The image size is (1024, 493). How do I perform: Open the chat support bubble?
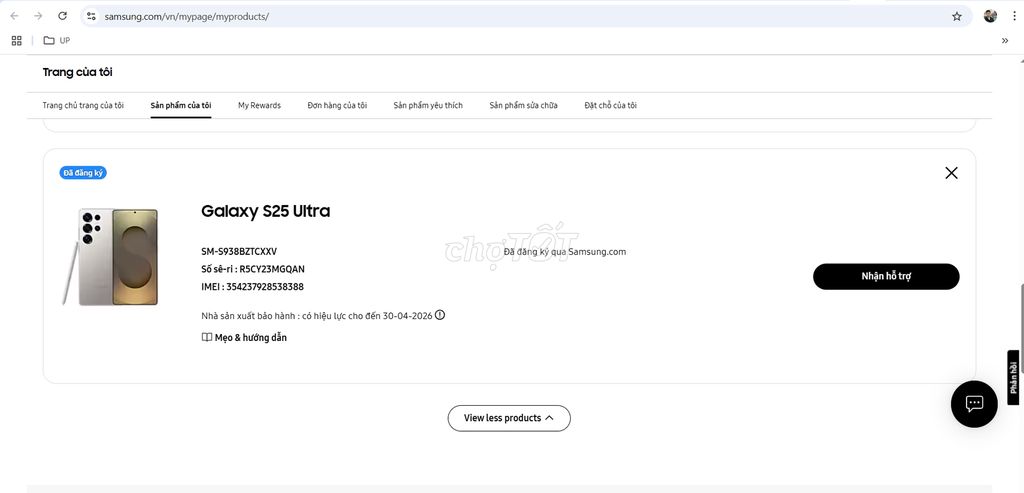click(x=974, y=404)
